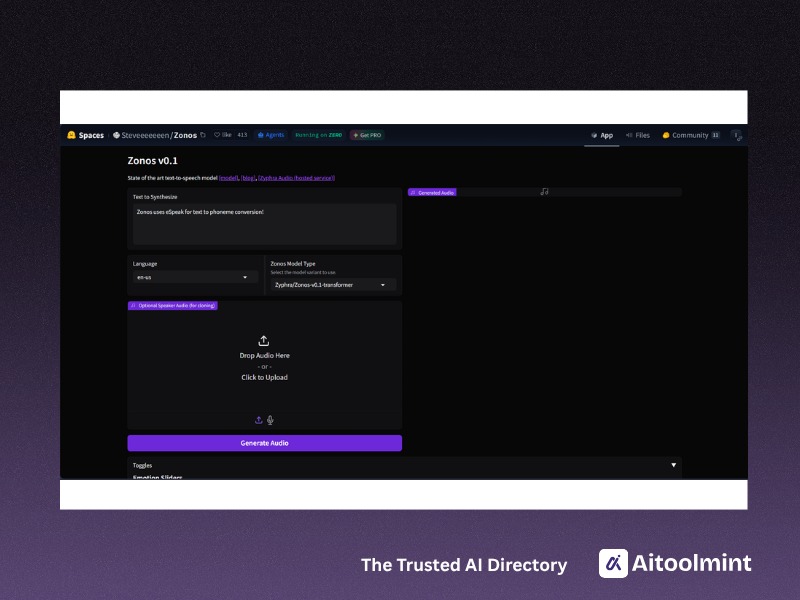
Task: Click the upload arrow icon above Drop Audio Here
Action: 264,341
